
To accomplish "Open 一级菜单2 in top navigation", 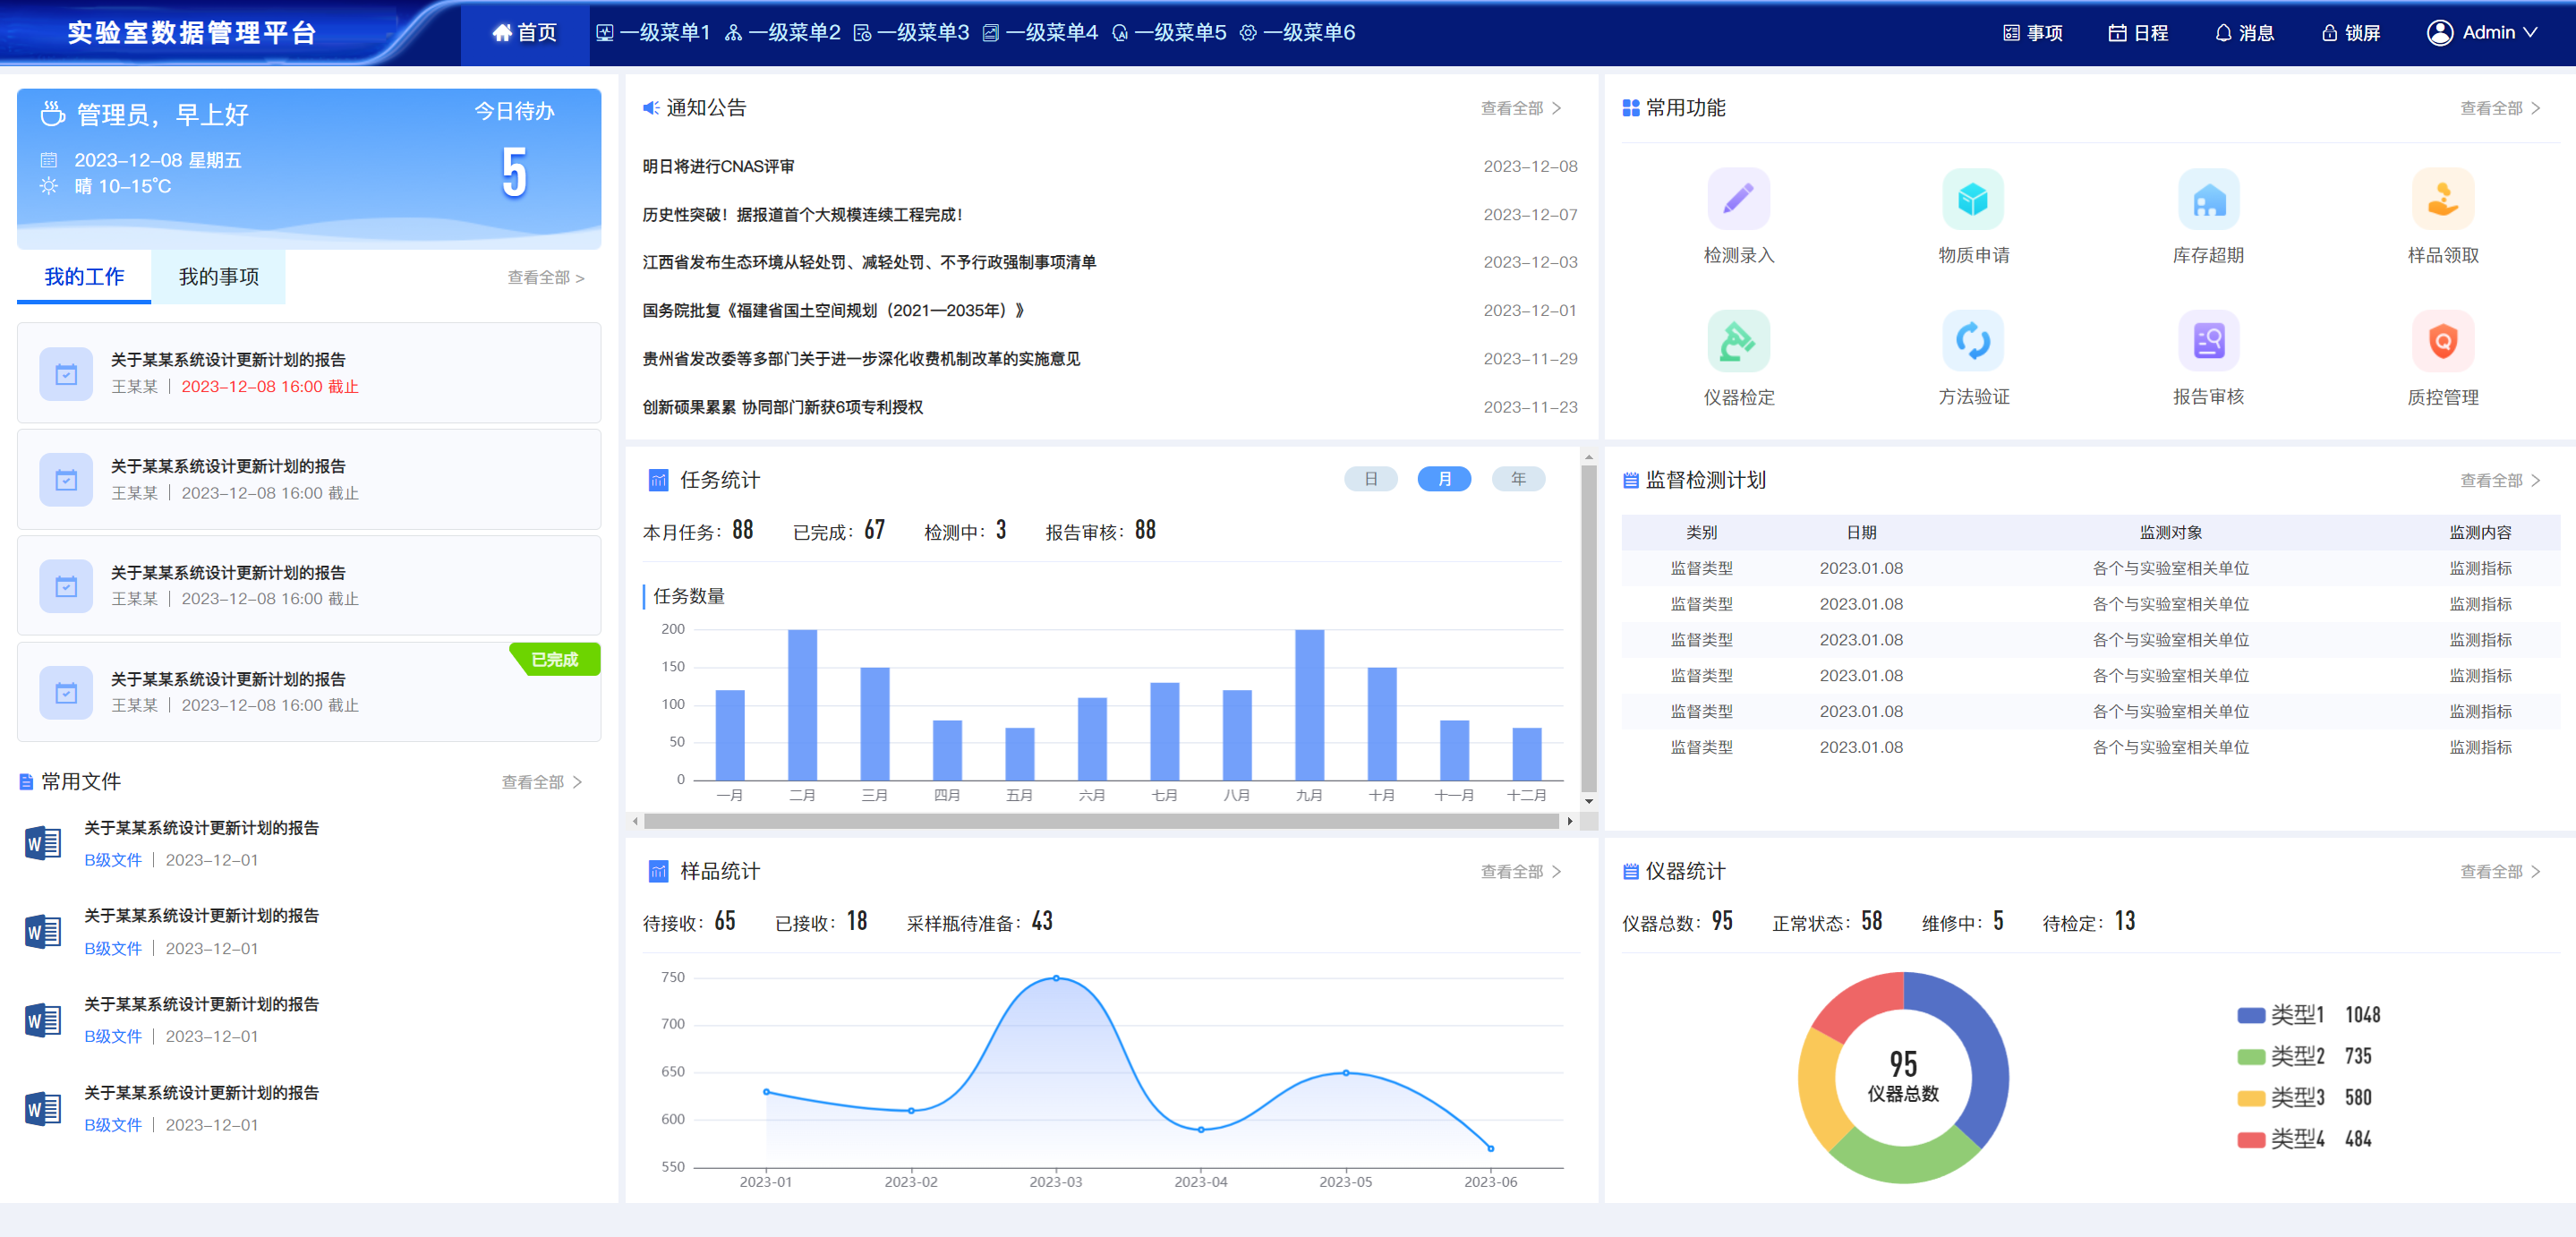I will (782, 33).
